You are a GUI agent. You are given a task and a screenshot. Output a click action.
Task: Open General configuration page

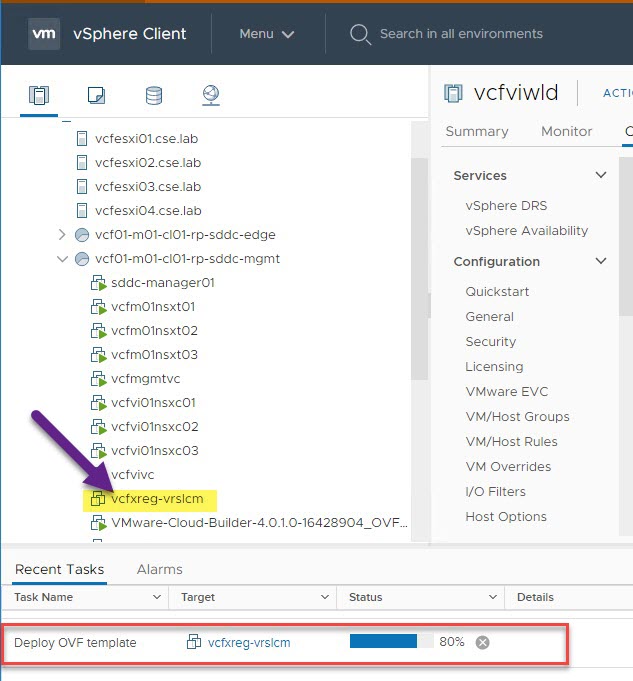click(490, 317)
